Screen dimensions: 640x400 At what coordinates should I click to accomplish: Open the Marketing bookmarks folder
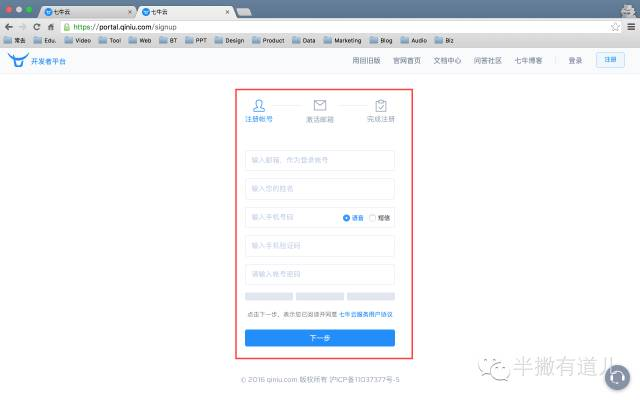[342, 41]
